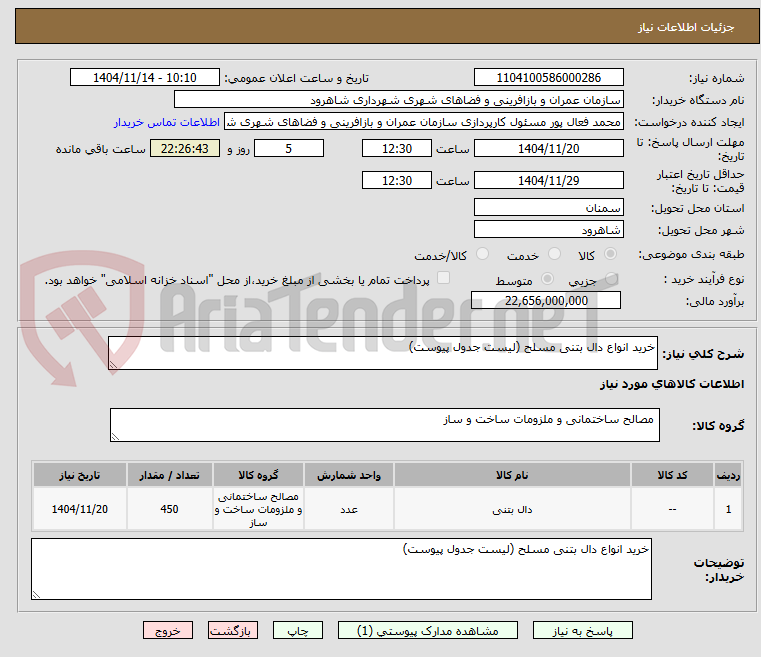
Task: Click the پاسخ به نیاز button
Action: click(582, 630)
